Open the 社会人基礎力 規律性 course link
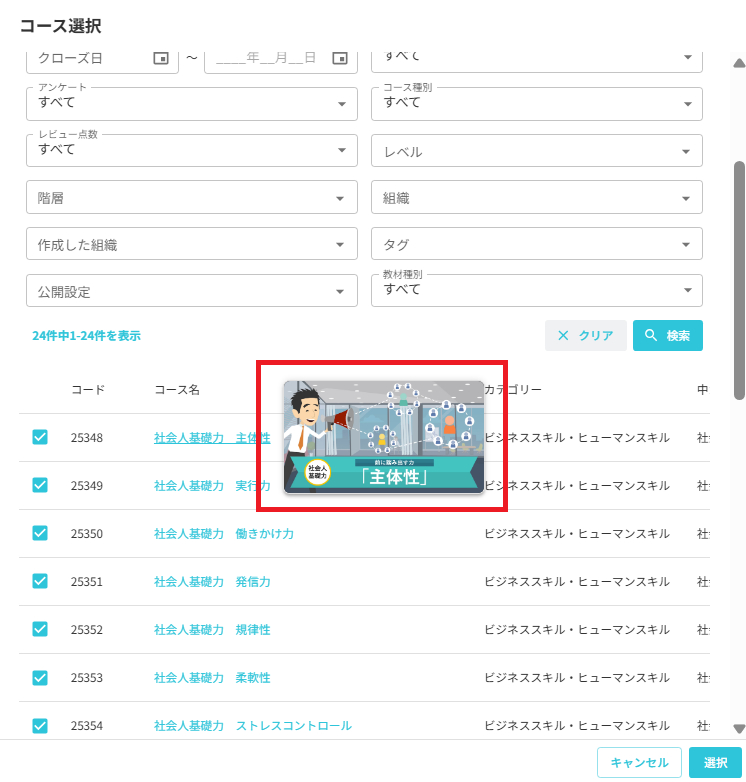 212,630
